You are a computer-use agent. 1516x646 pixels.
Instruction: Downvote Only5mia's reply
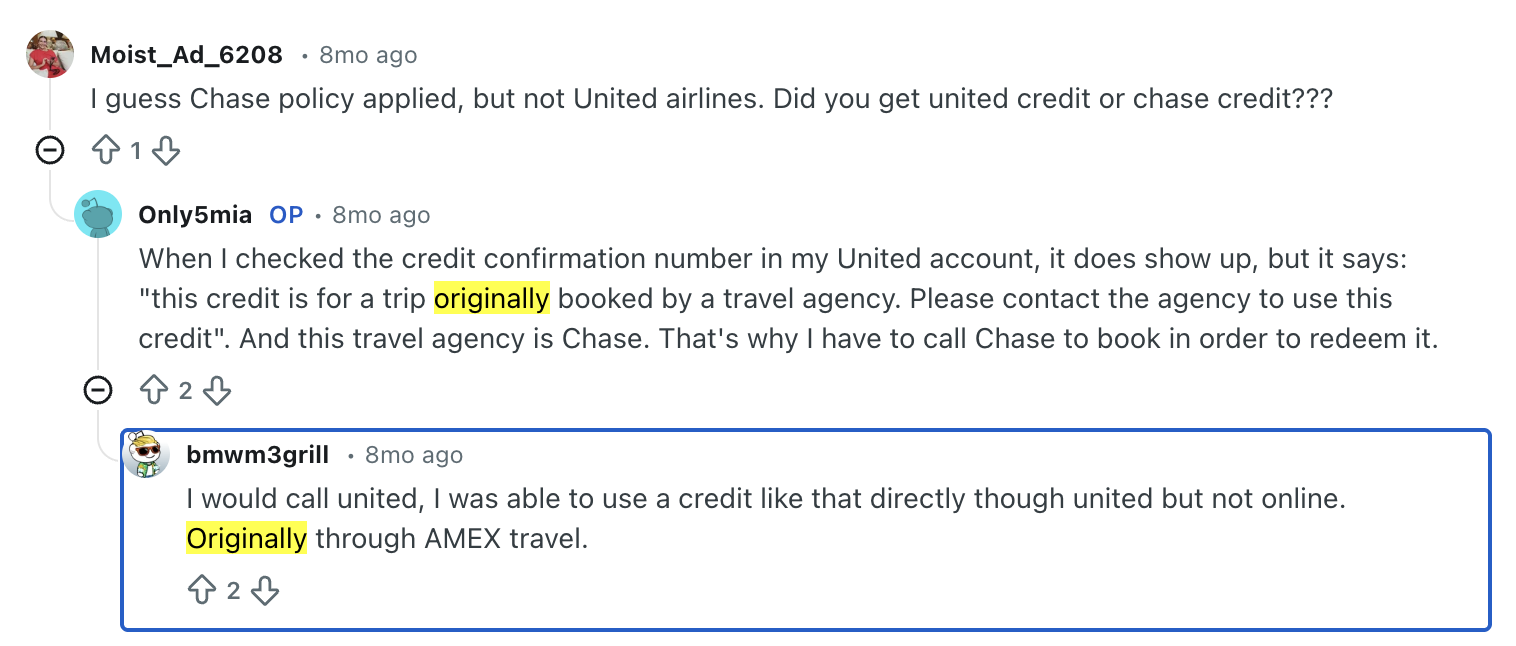216,390
